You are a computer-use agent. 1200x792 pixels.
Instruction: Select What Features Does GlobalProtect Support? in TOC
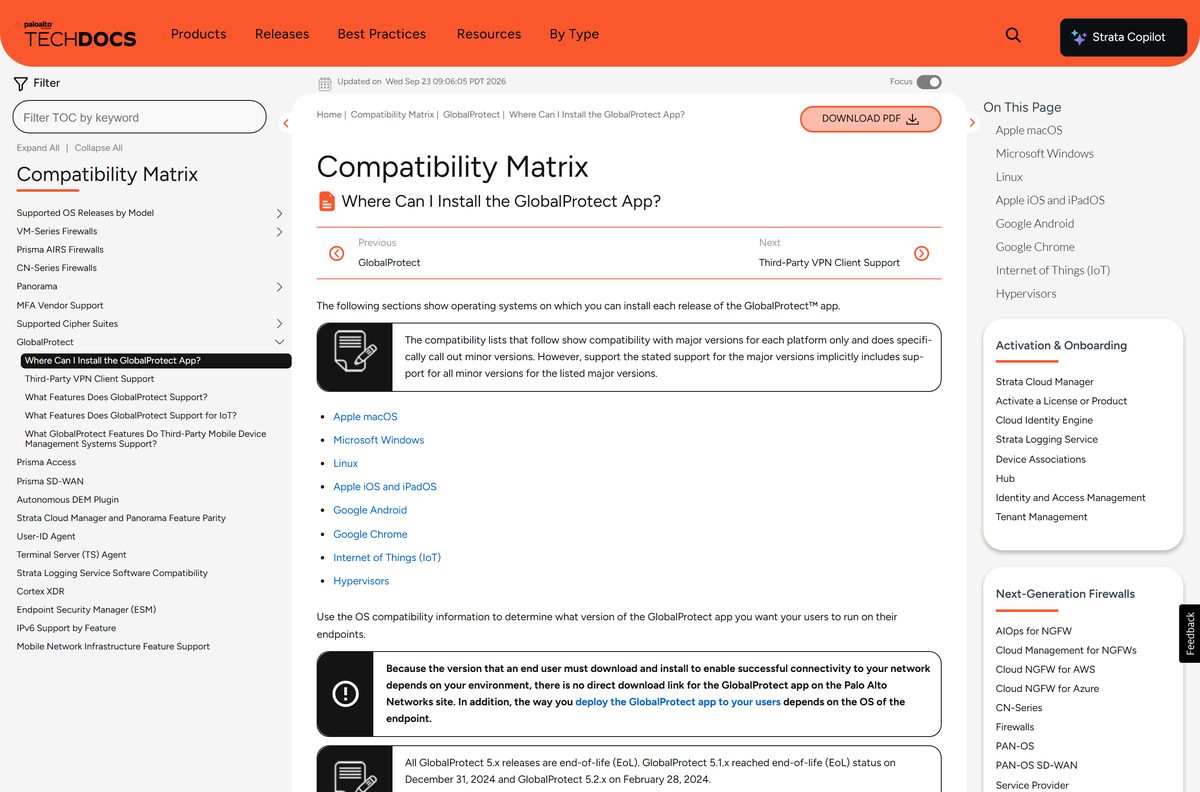pos(116,397)
